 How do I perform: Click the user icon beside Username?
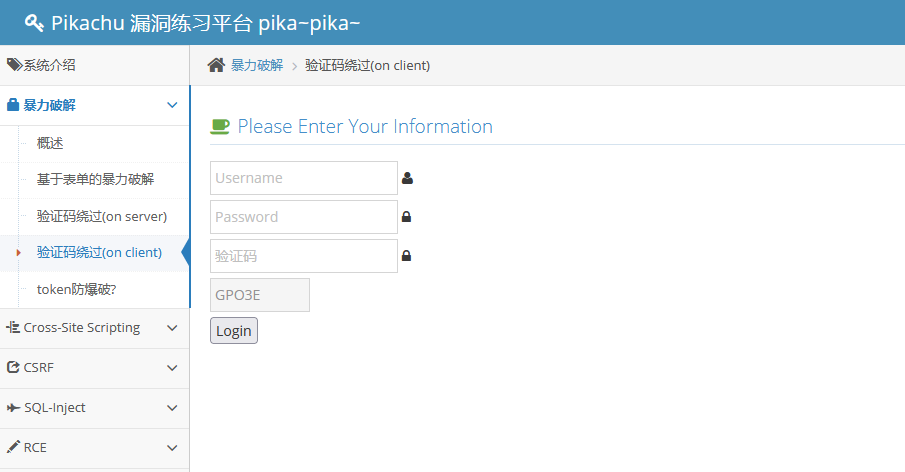(x=407, y=178)
